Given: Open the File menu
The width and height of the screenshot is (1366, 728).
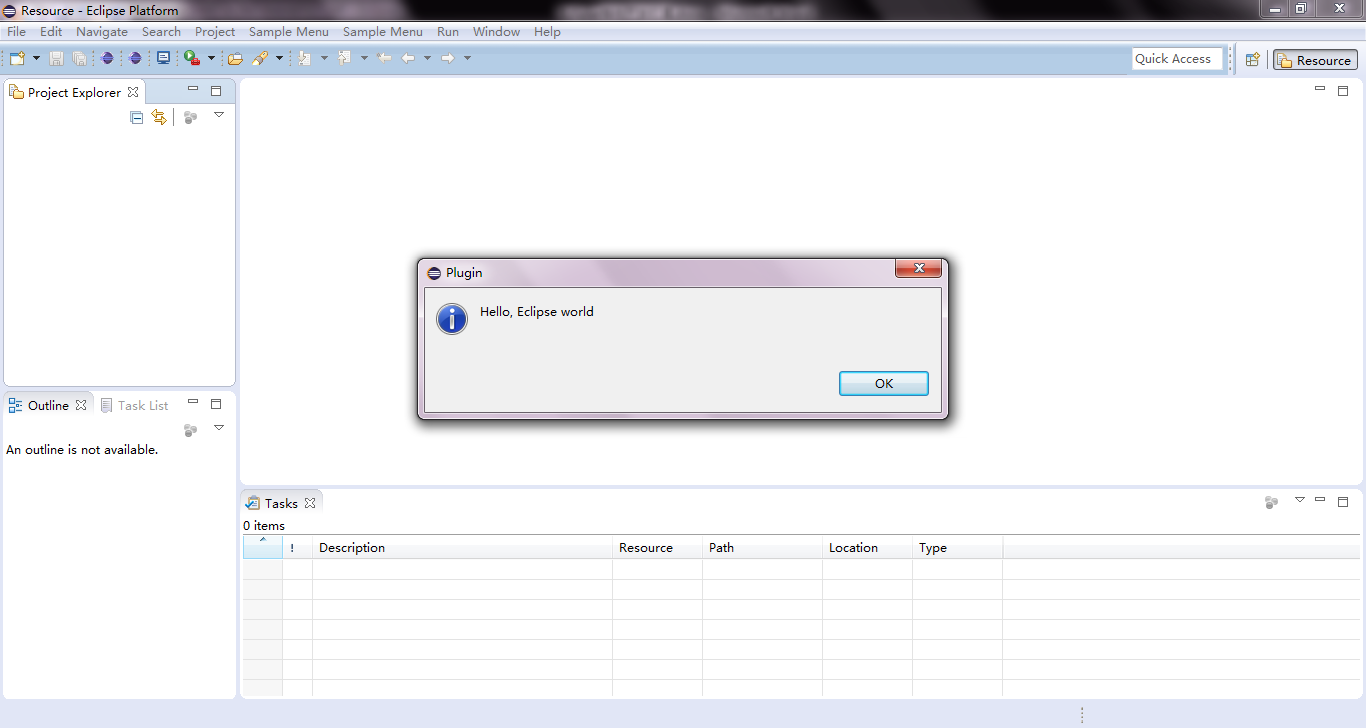Looking at the screenshot, I should 17,32.
